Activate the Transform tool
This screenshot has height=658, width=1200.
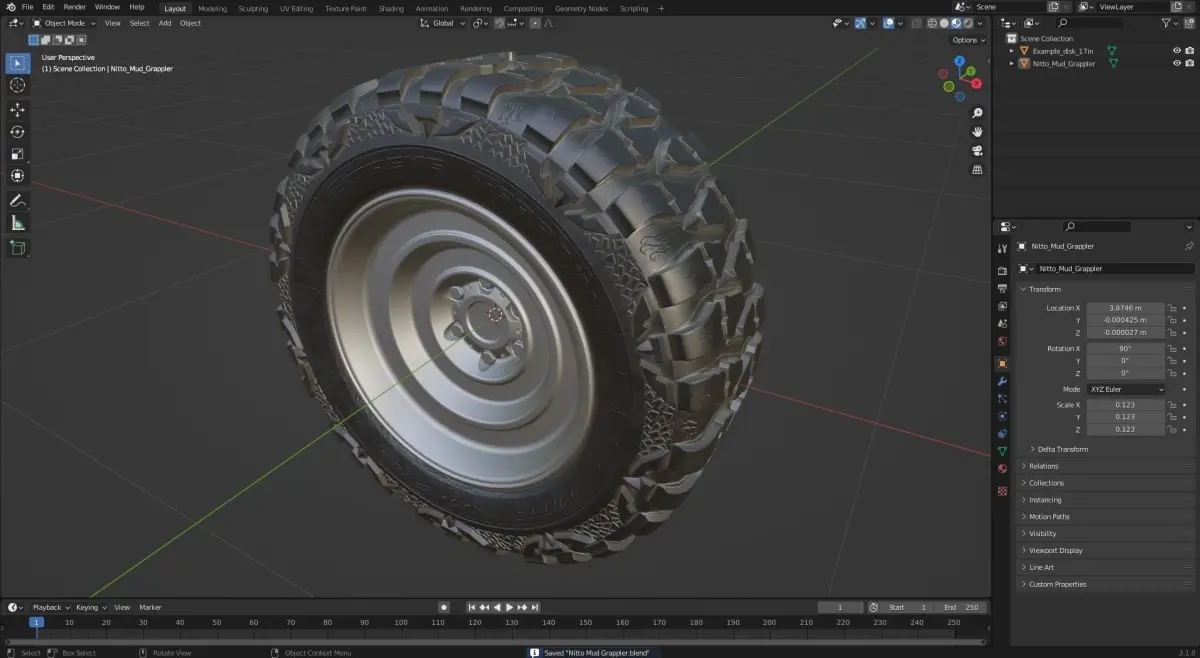click(18, 176)
